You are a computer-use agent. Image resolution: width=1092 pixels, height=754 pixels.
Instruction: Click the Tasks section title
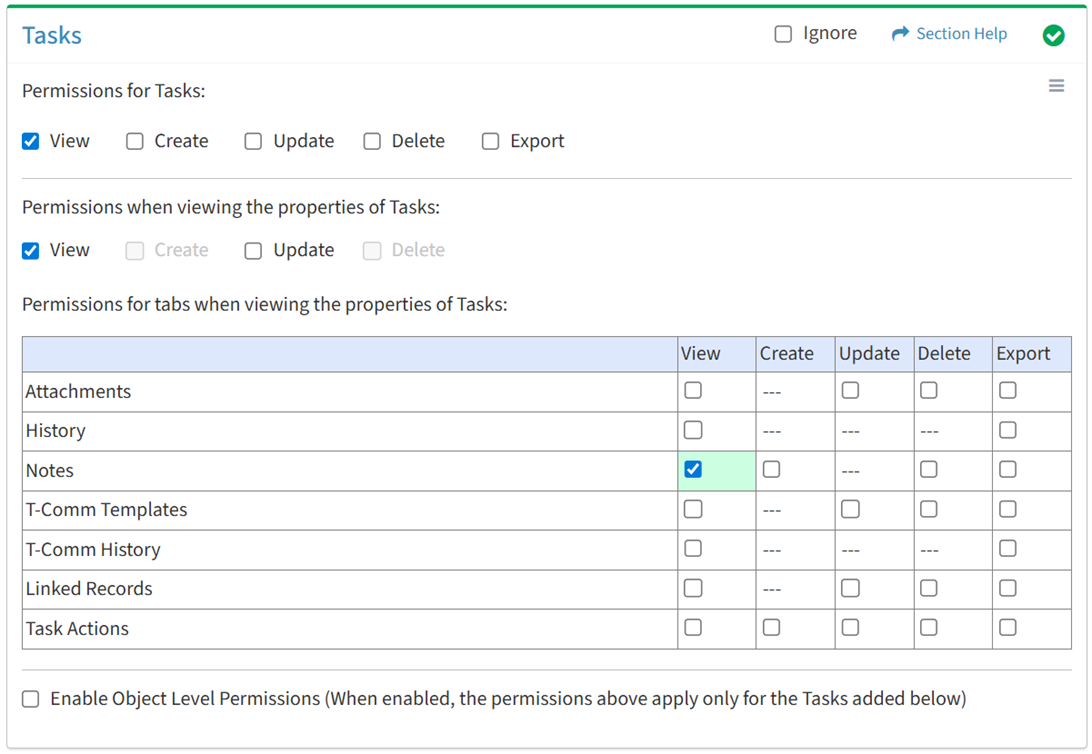[x=52, y=35]
